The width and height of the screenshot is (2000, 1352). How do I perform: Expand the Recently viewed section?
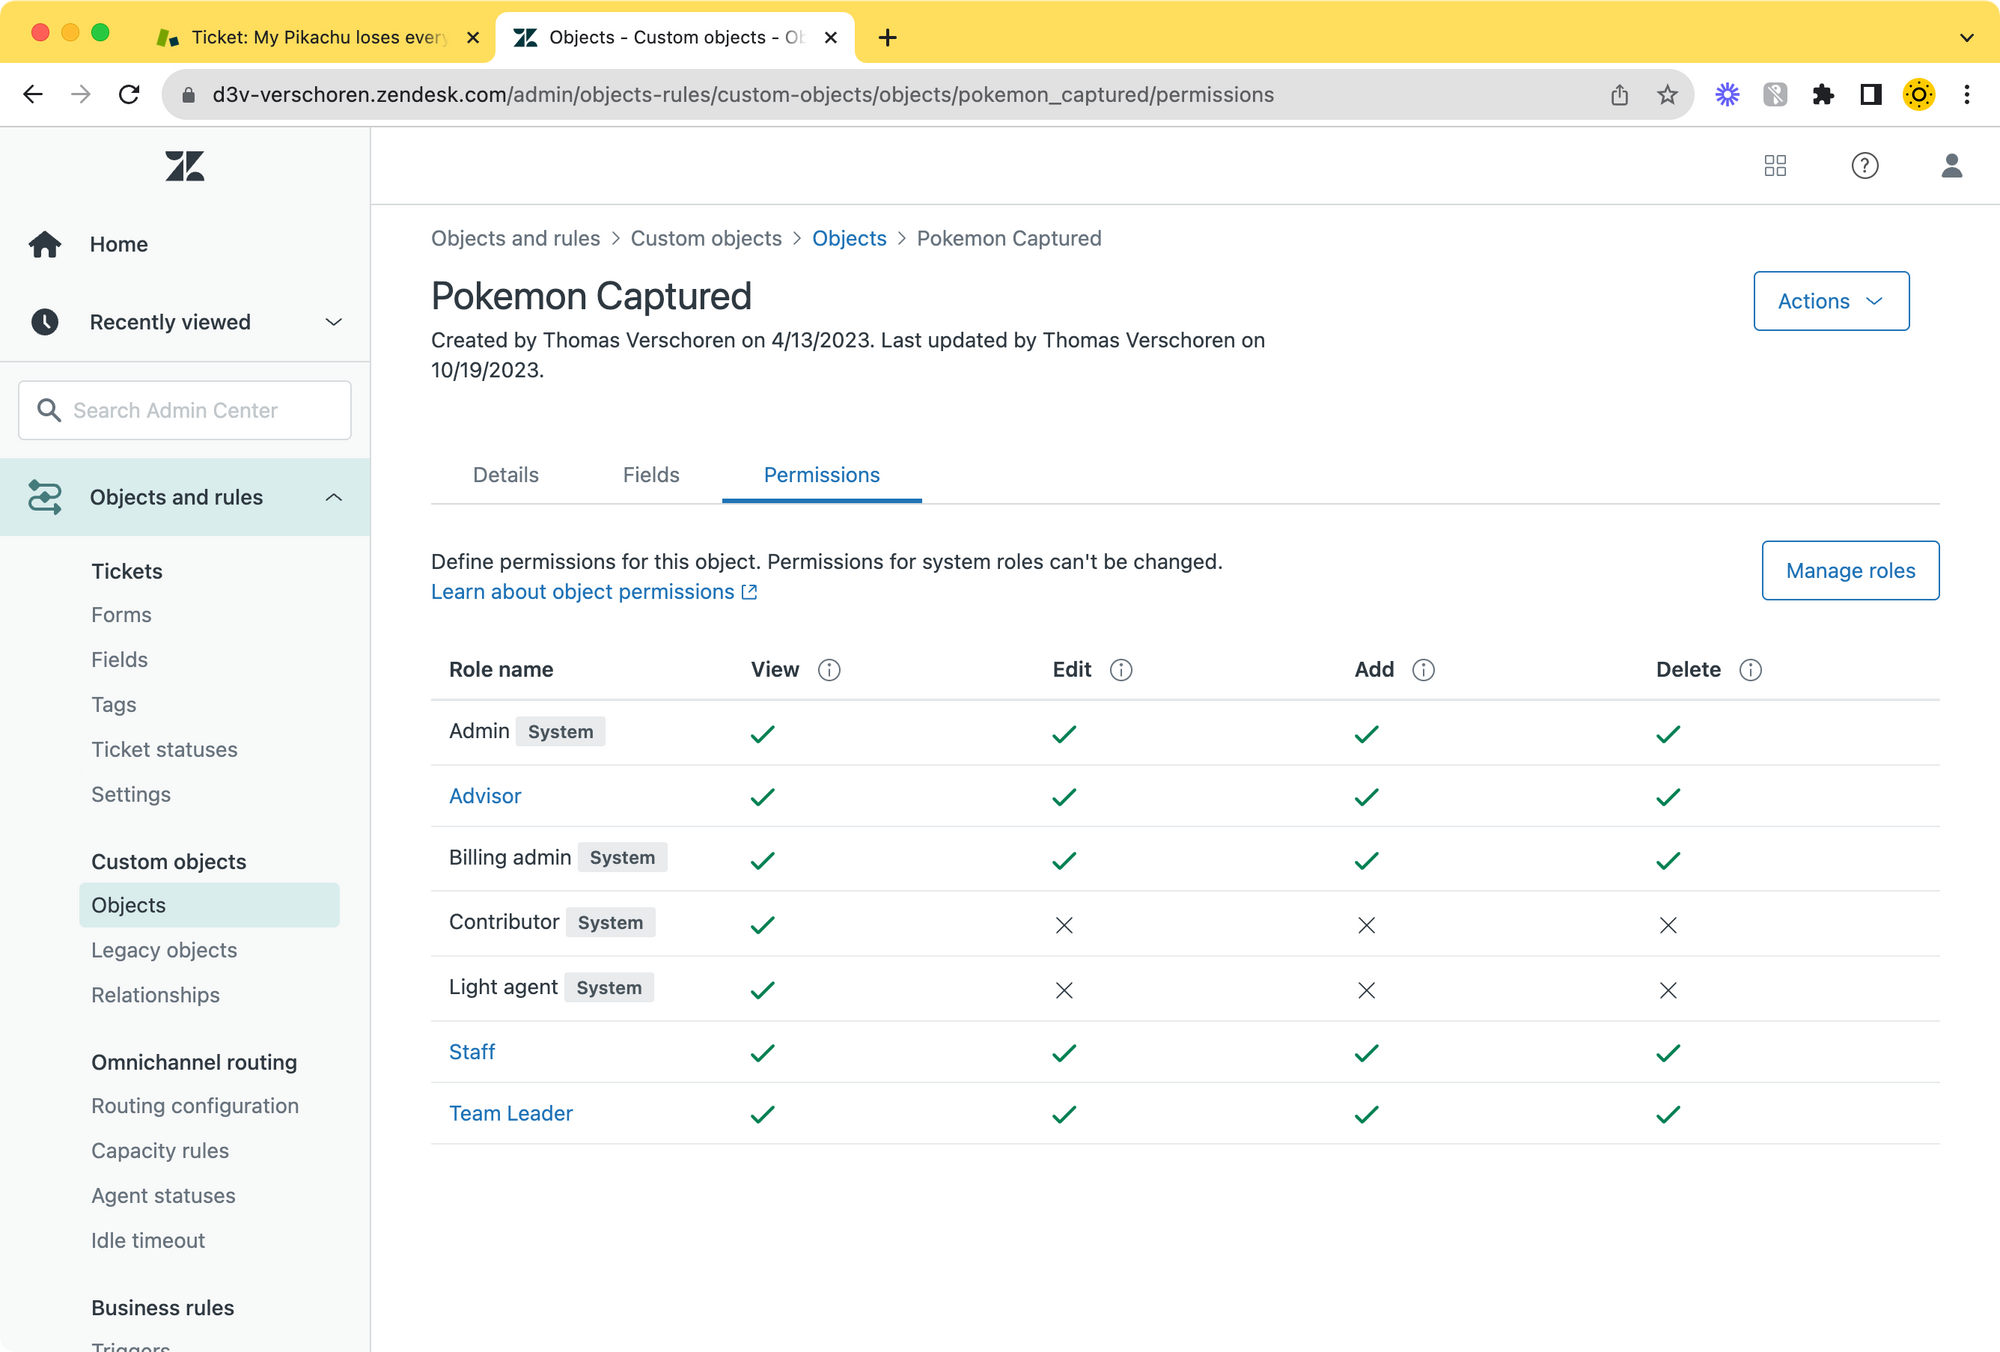[x=333, y=322]
